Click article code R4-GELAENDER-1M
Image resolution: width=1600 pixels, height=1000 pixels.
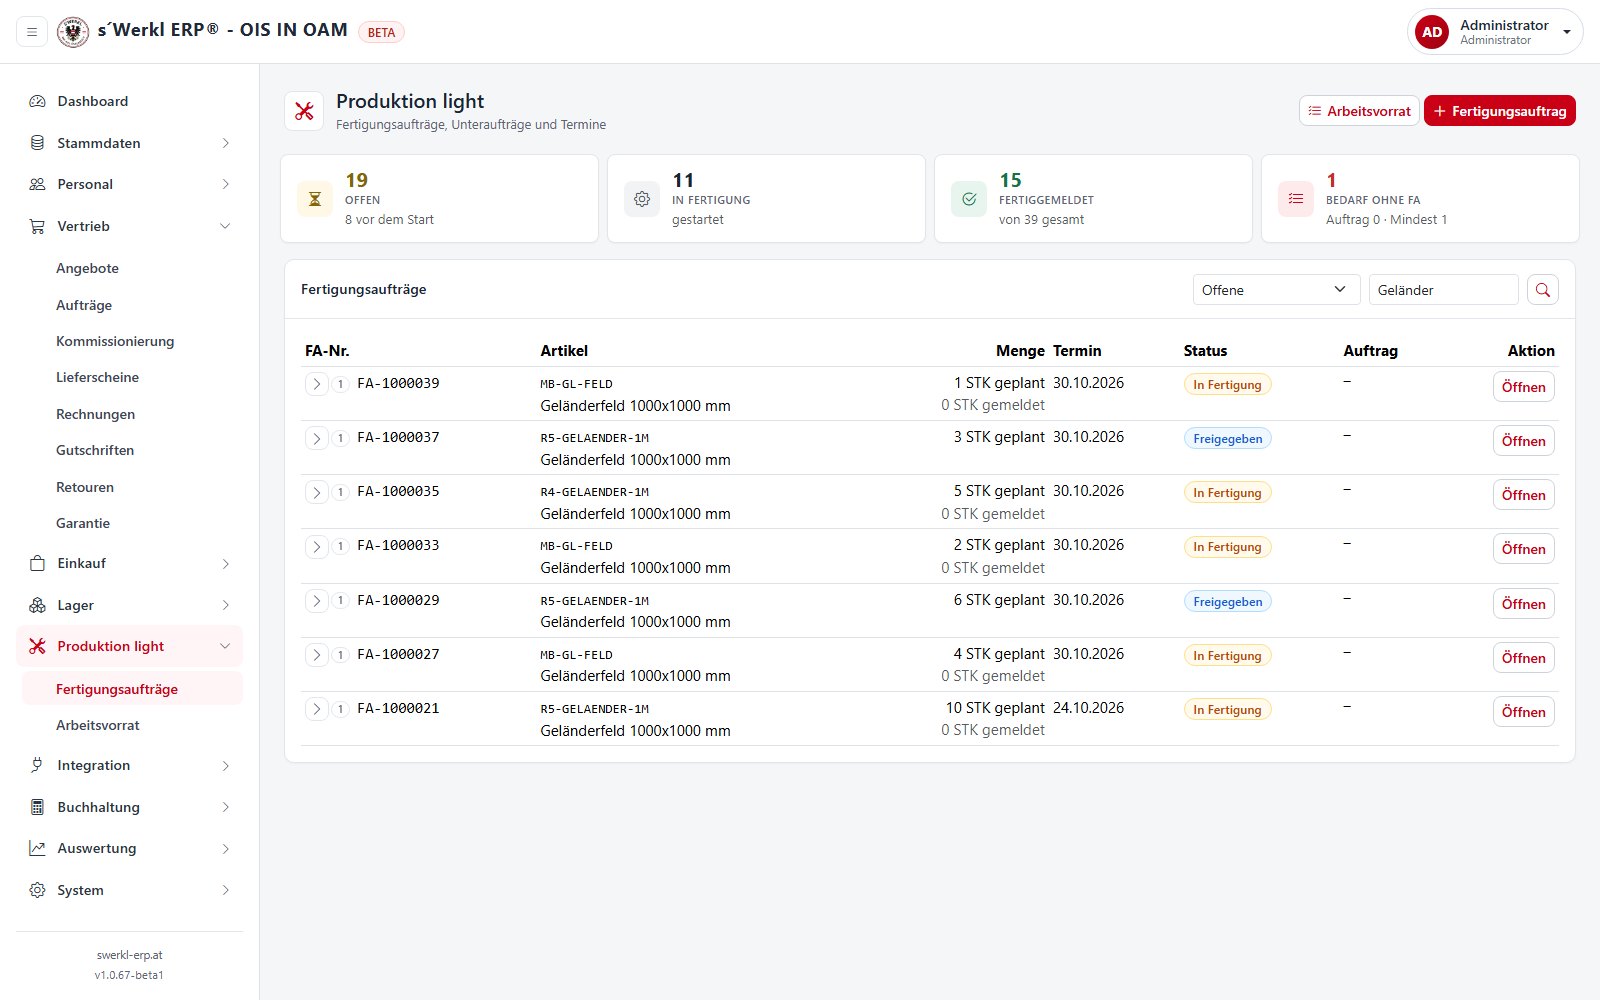tap(595, 492)
